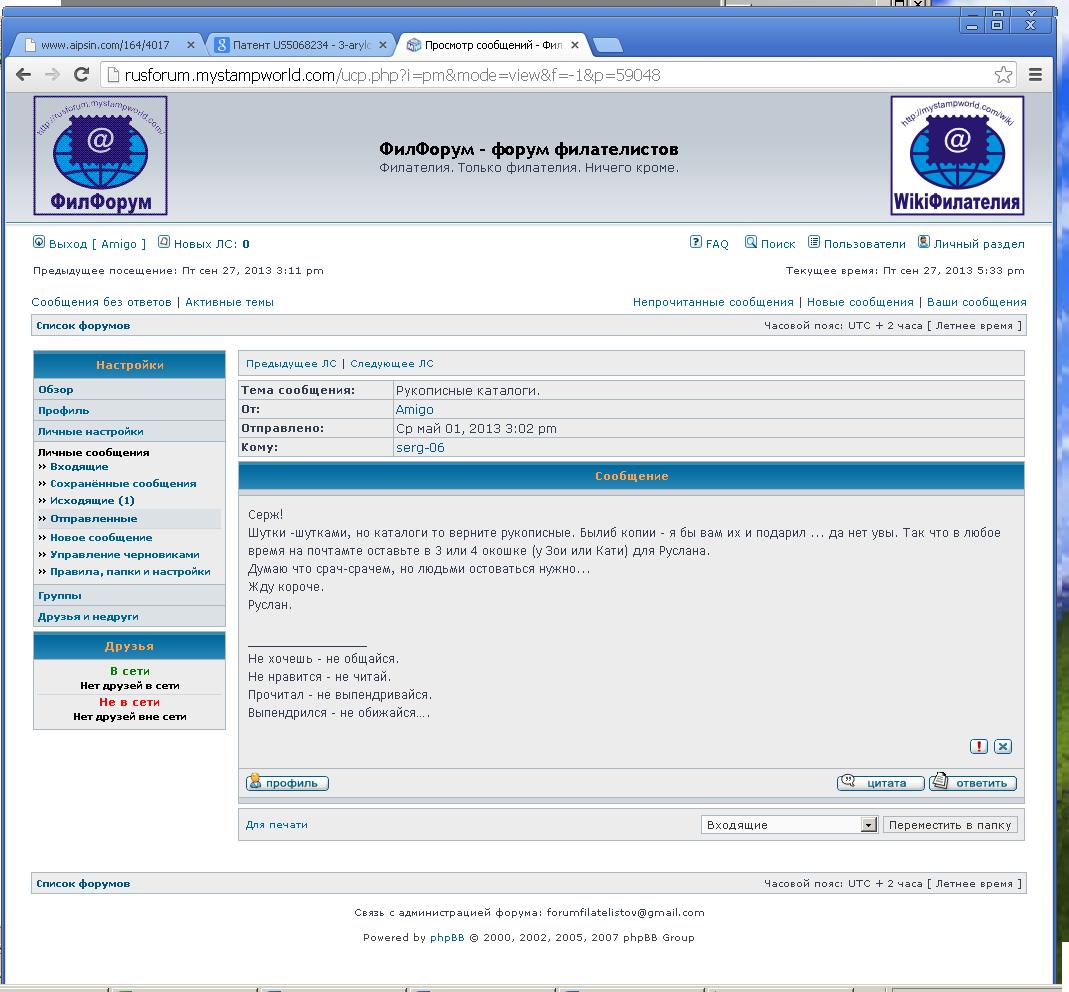Click Переместить в папку button
This screenshot has width=1069, height=992.
pyautogui.click(x=950, y=825)
